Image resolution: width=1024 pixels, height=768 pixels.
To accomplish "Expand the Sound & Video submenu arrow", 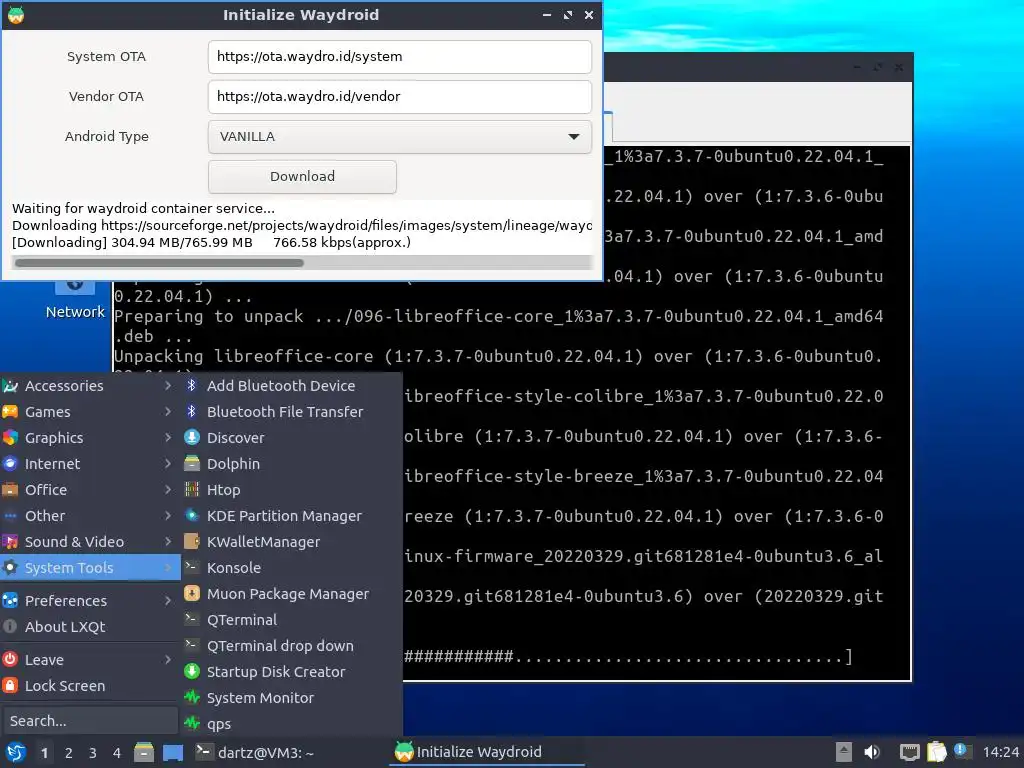I will click(168, 541).
